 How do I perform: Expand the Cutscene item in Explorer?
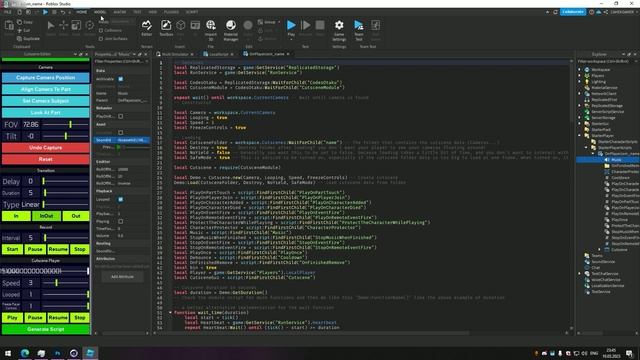600,249
